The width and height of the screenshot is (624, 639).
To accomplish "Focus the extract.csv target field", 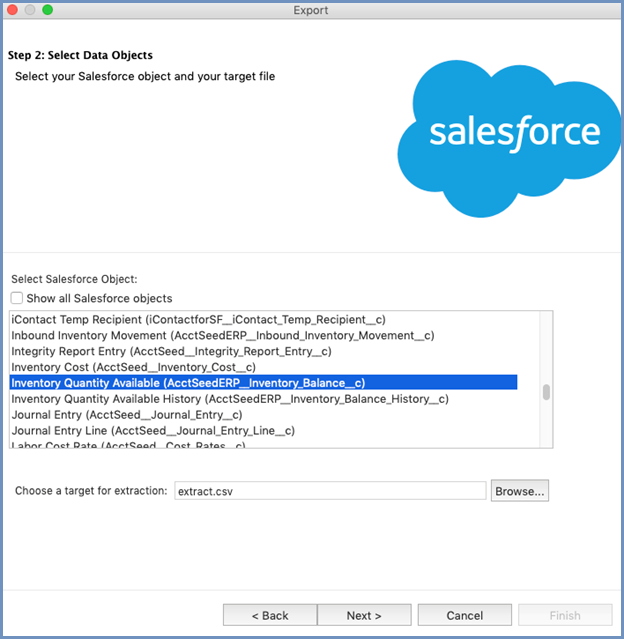I will [x=330, y=491].
